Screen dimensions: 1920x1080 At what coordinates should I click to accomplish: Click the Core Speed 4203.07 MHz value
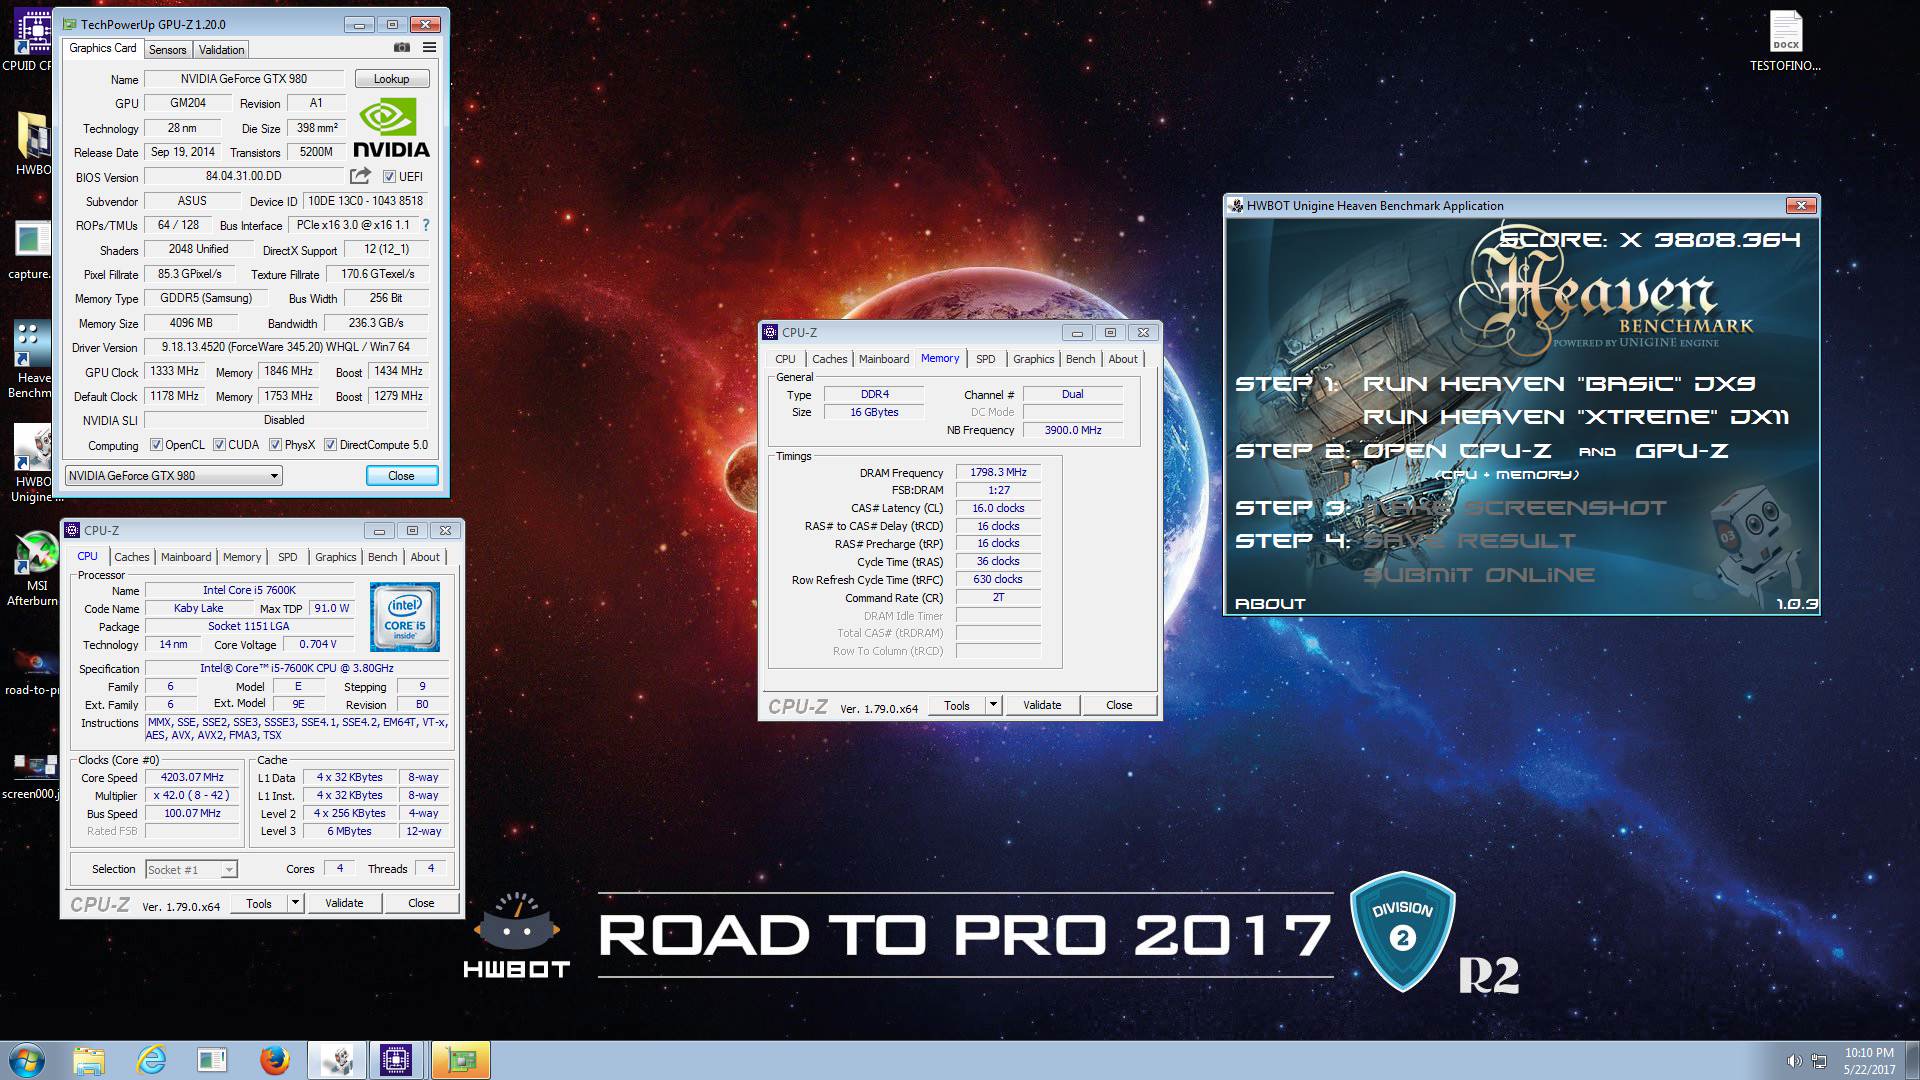[x=192, y=777]
